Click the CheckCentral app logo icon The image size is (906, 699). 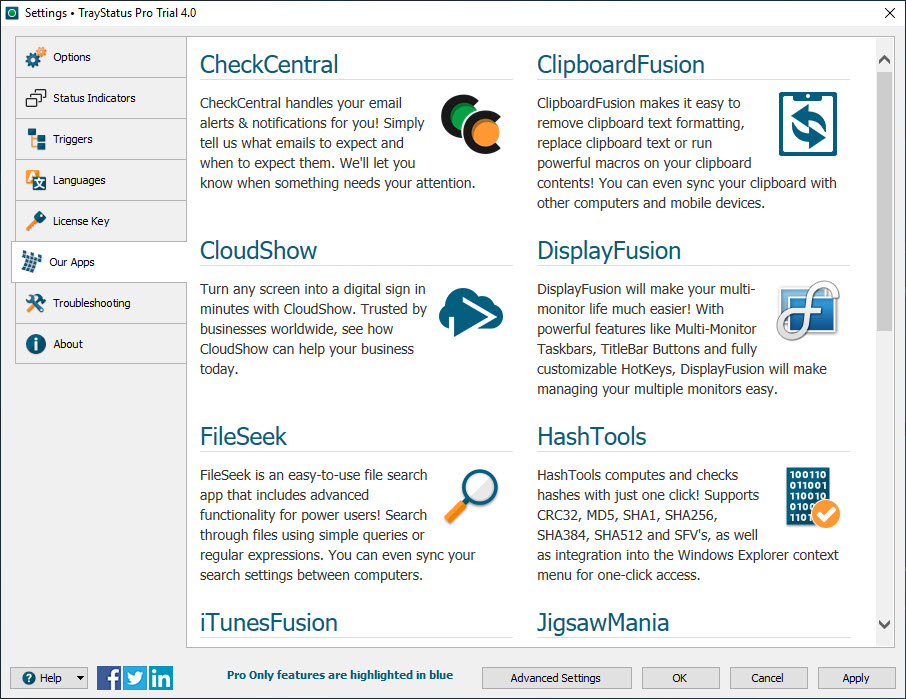point(471,124)
